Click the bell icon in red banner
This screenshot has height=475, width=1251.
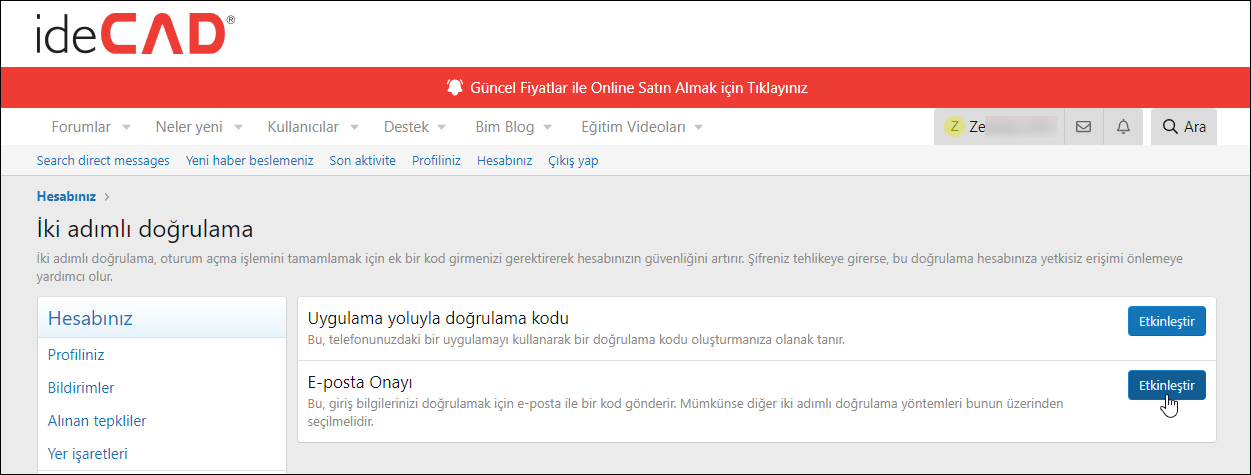pos(455,87)
